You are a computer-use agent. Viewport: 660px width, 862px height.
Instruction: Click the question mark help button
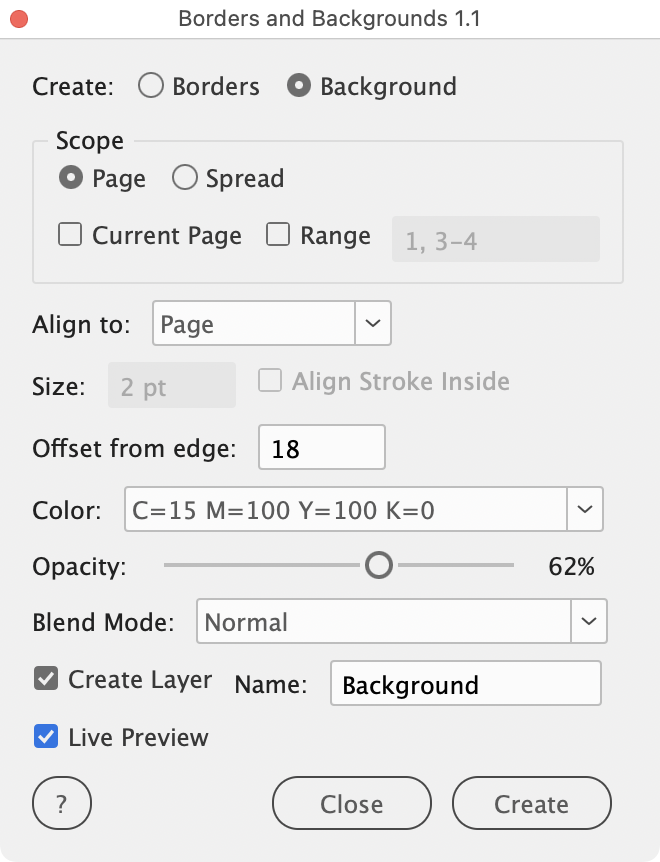62,803
